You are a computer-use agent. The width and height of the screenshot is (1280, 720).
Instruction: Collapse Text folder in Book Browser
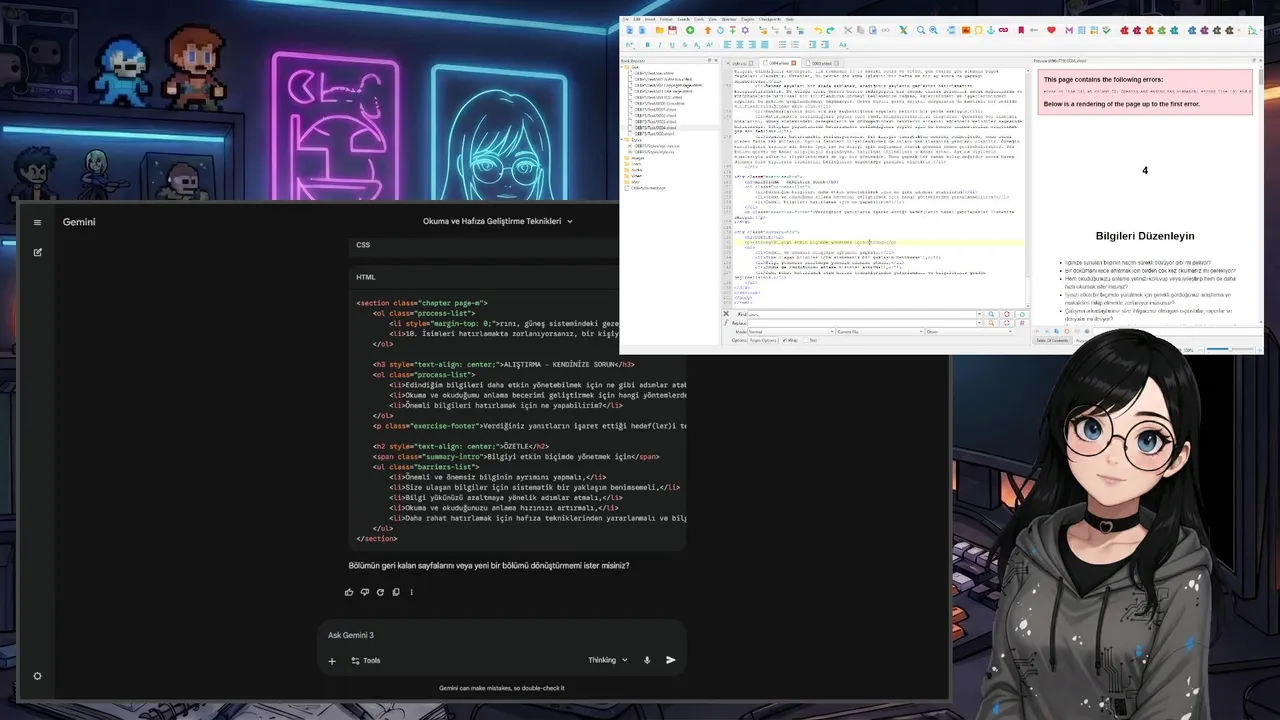622,67
